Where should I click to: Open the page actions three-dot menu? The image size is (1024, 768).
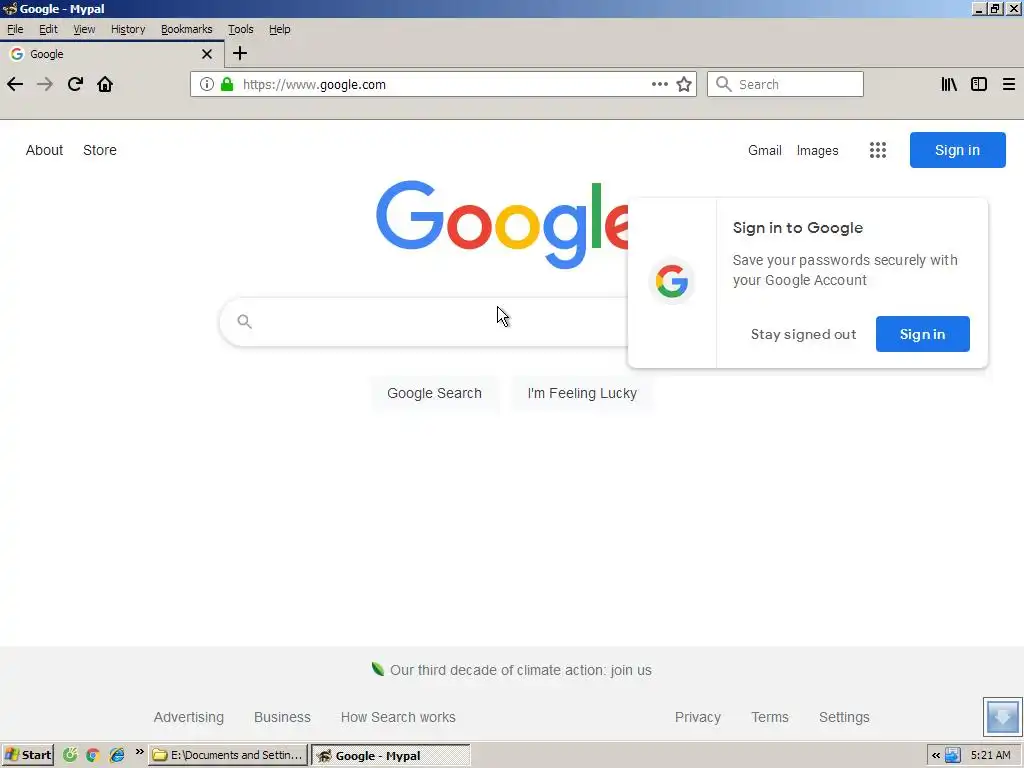pyautogui.click(x=660, y=84)
